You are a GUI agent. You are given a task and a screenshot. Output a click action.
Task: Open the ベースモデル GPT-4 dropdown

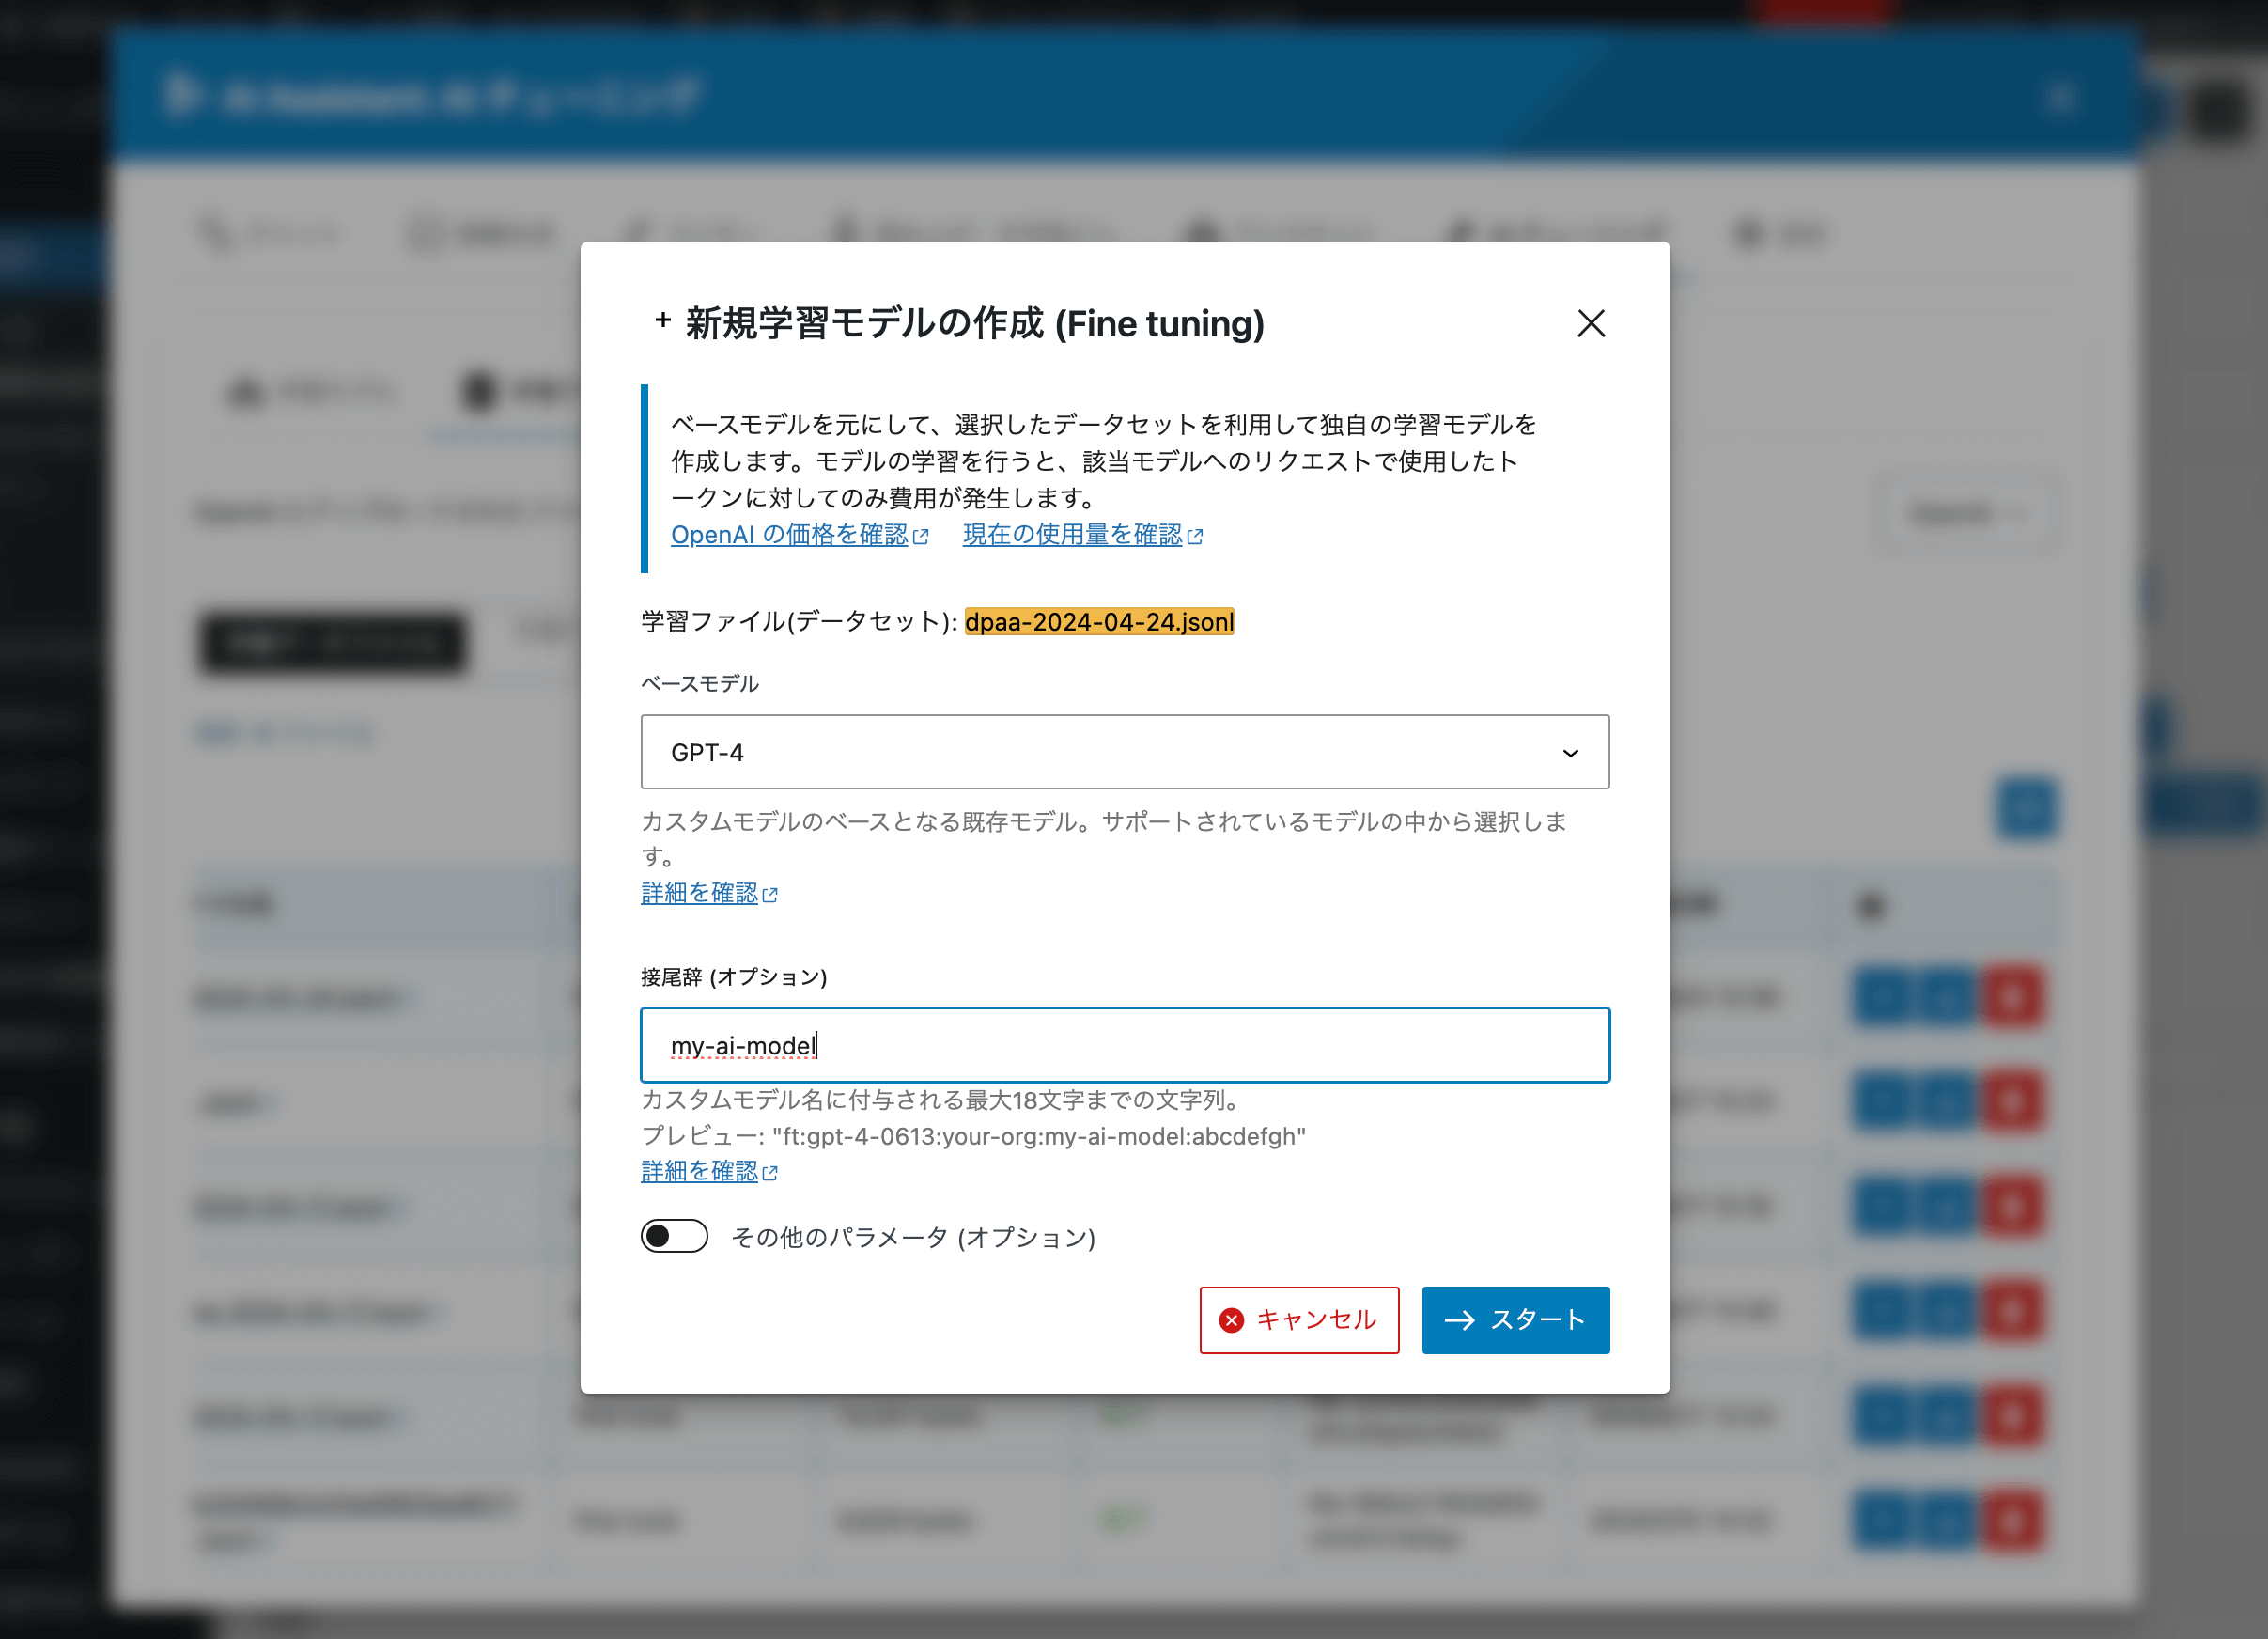point(1125,752)
